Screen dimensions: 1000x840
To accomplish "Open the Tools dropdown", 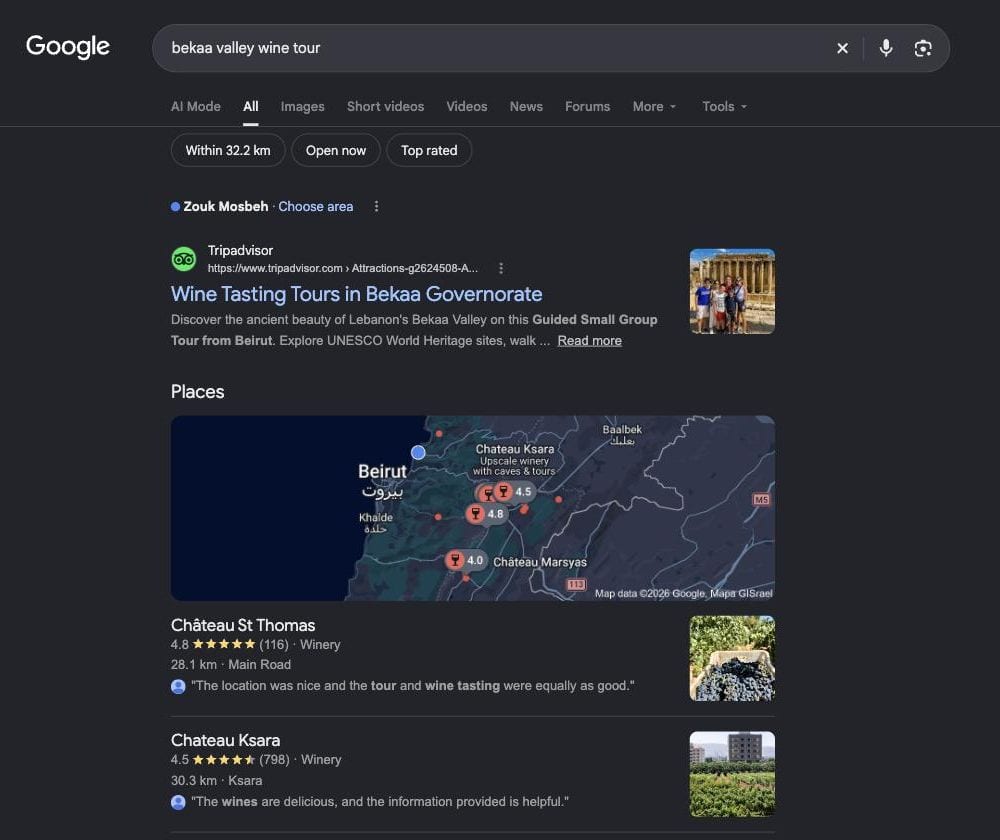I will [724, 107].
